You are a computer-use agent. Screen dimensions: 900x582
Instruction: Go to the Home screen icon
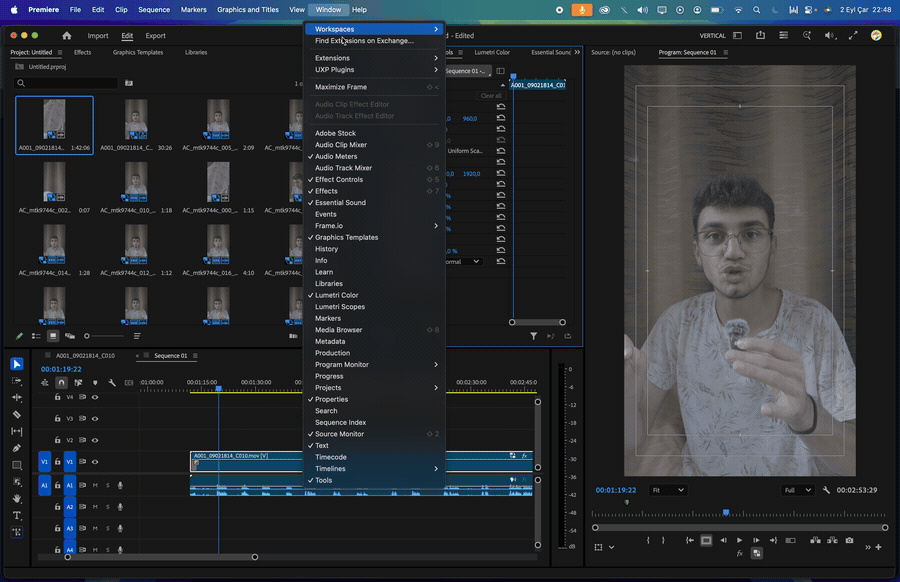coord(67,36)
